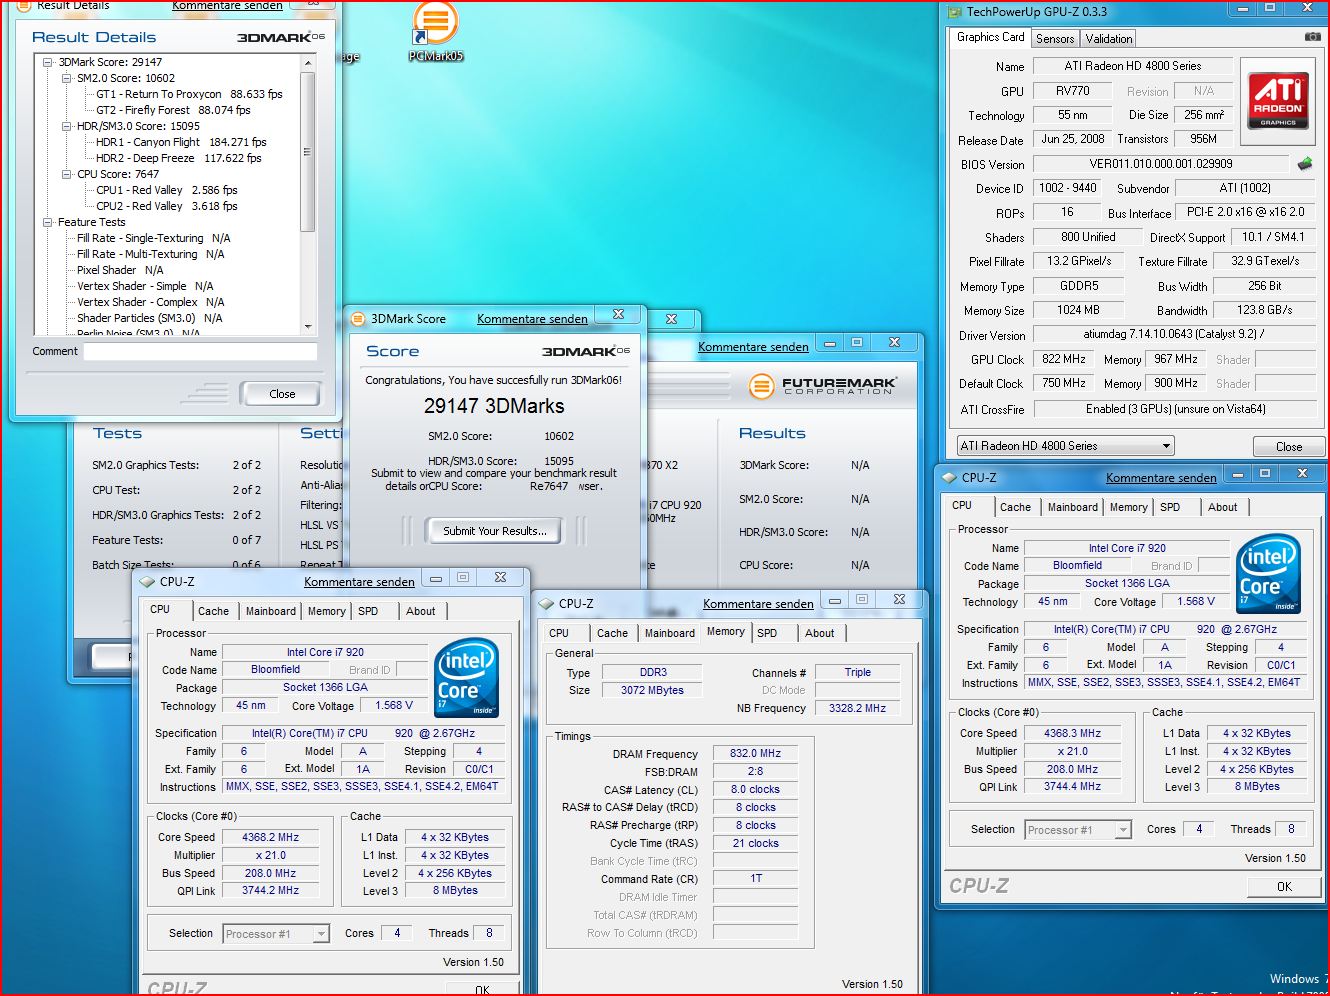The height and width of the screenshot is (996, 1330).
Task: Select Vertex Shader - Complex row
Action: 151,302
